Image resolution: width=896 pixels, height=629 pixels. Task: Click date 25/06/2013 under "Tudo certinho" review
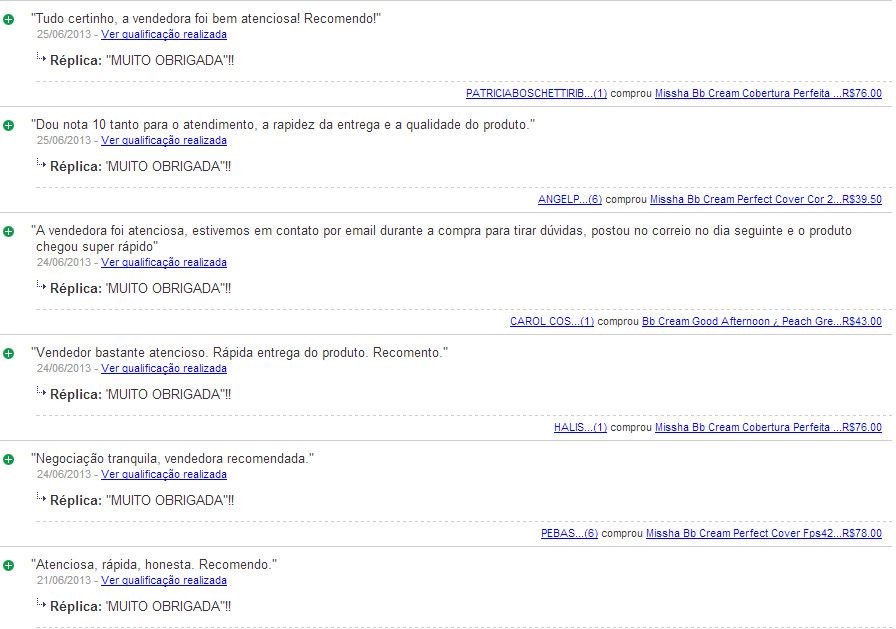64,34
